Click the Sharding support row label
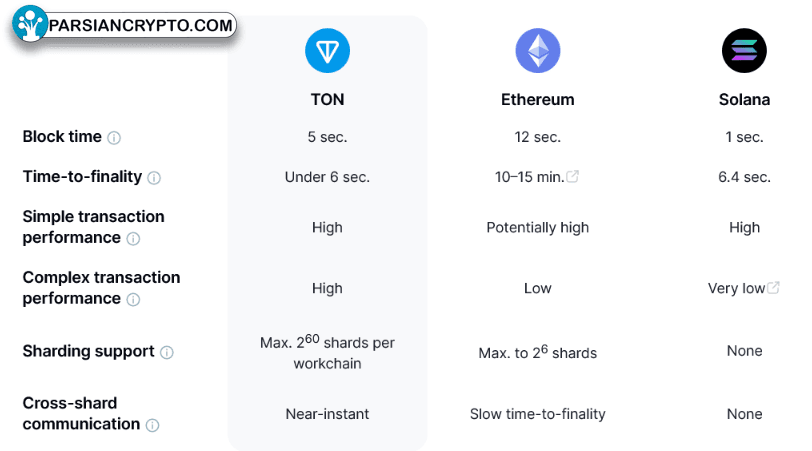Screen dimensions: 812x451 (x=88, y=352)
